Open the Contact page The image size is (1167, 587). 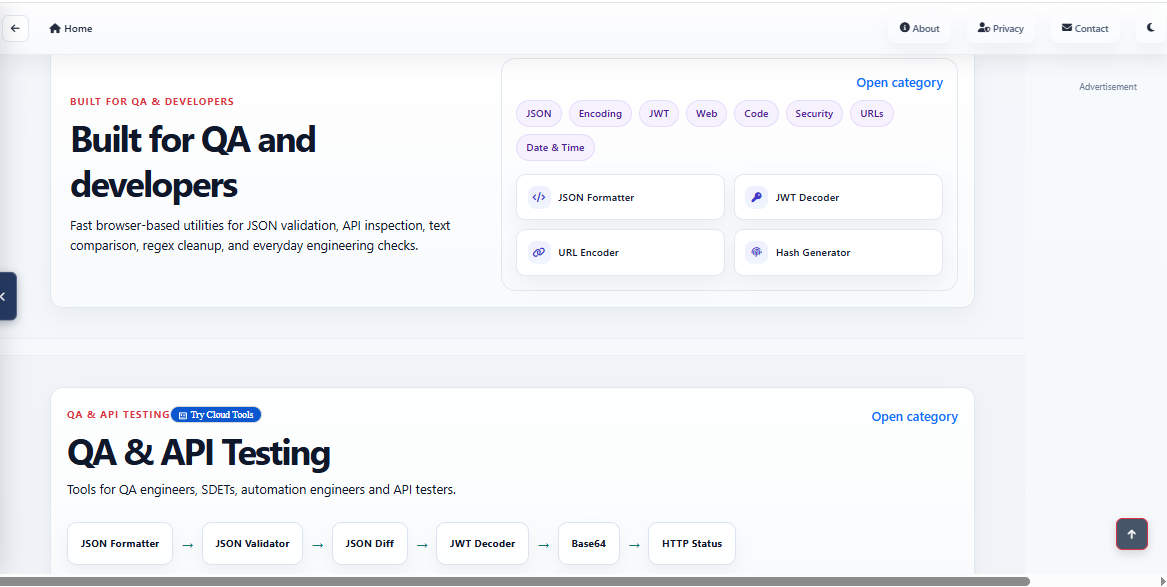[x=1084, y=28]
